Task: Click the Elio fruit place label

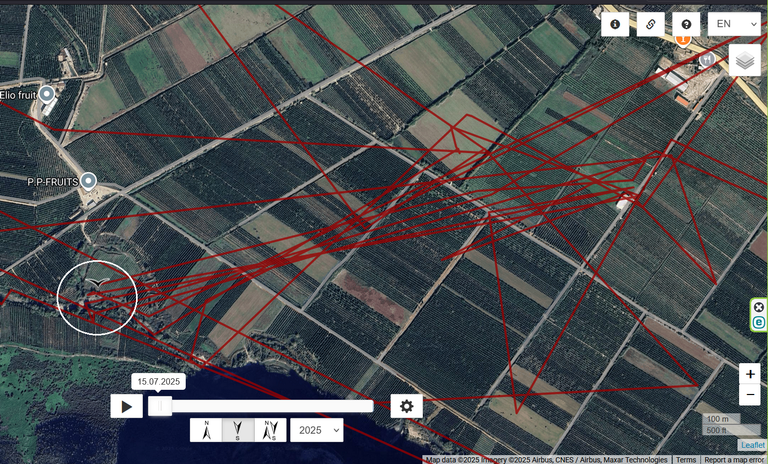Action: pos(18,95)
